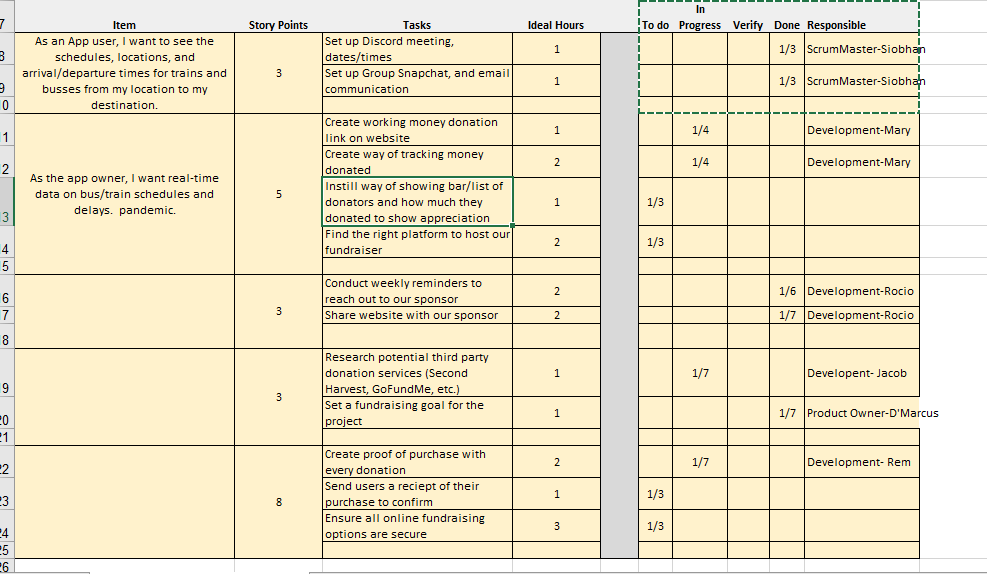Viewport: 987px width, 574px height.
Task: Click 'Conduct weekly reminders' task cell
Action: (x=417, y=291)
